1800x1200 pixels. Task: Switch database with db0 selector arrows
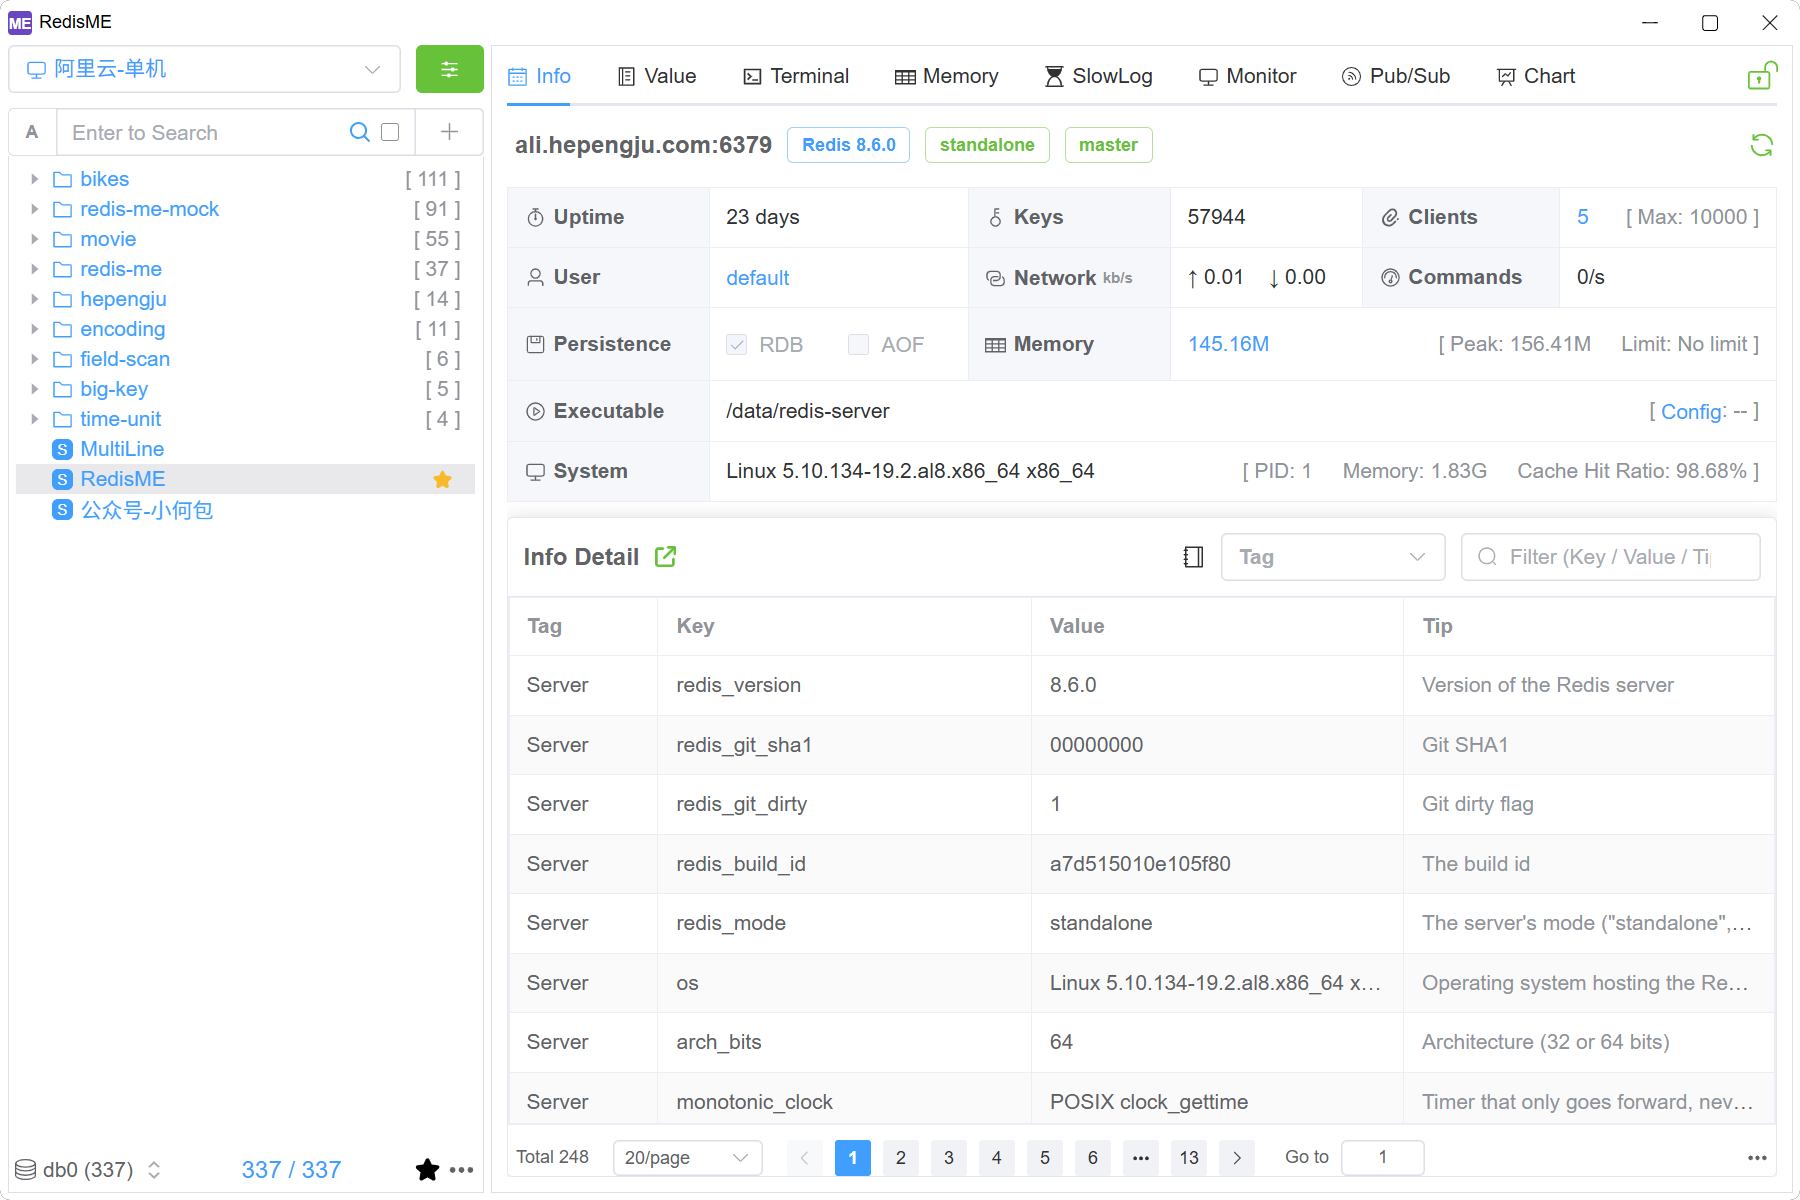154,1169
